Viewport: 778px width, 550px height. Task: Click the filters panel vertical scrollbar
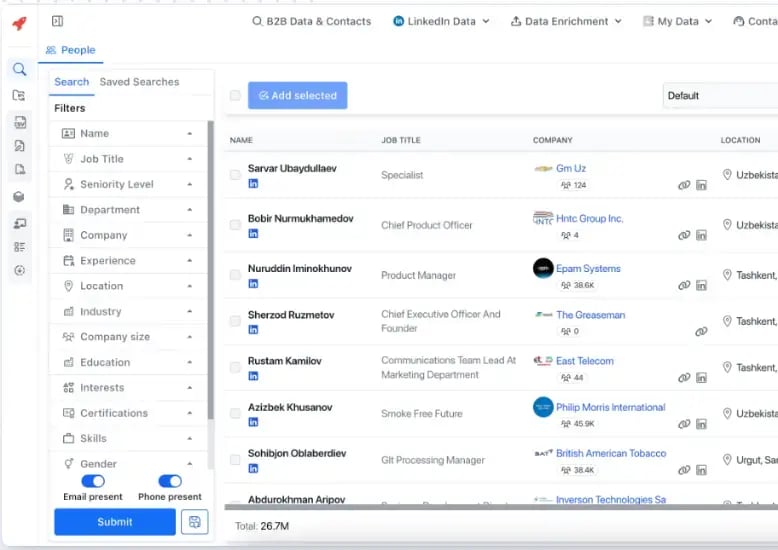(x=210, y=271)
